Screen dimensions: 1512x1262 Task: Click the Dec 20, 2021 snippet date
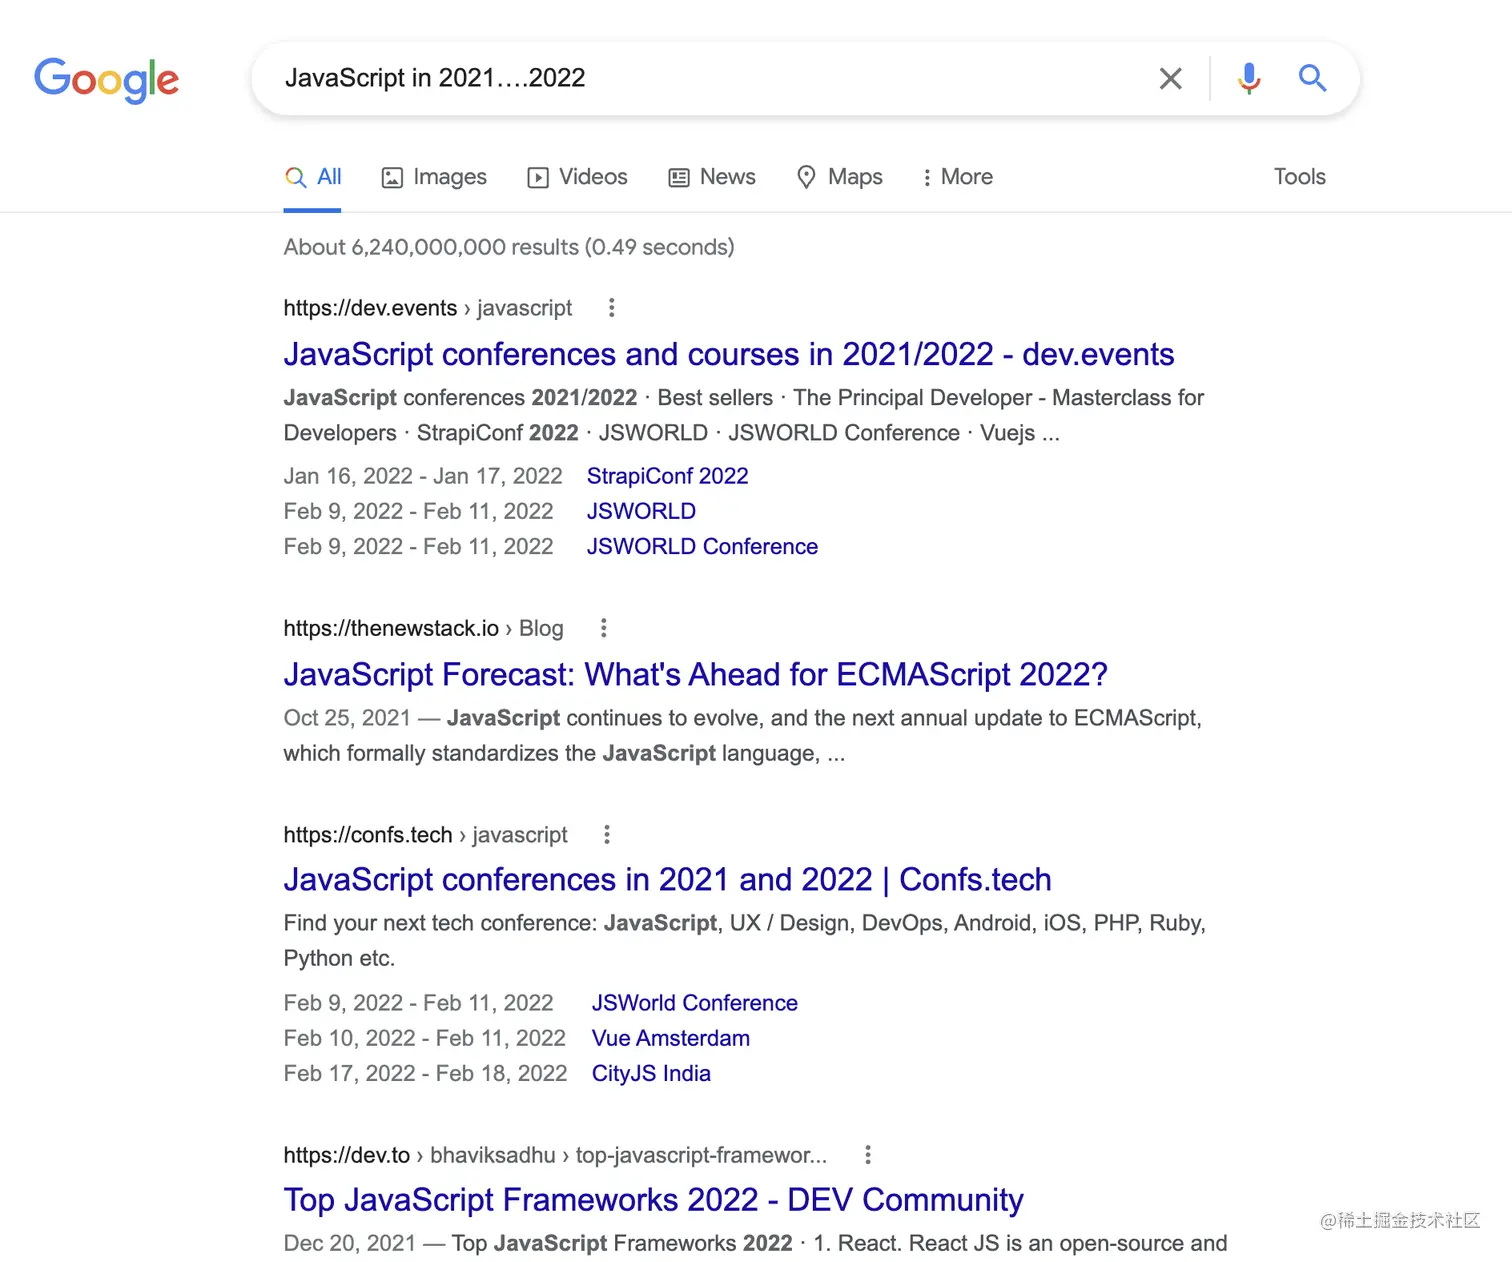tap(349, 1243)
